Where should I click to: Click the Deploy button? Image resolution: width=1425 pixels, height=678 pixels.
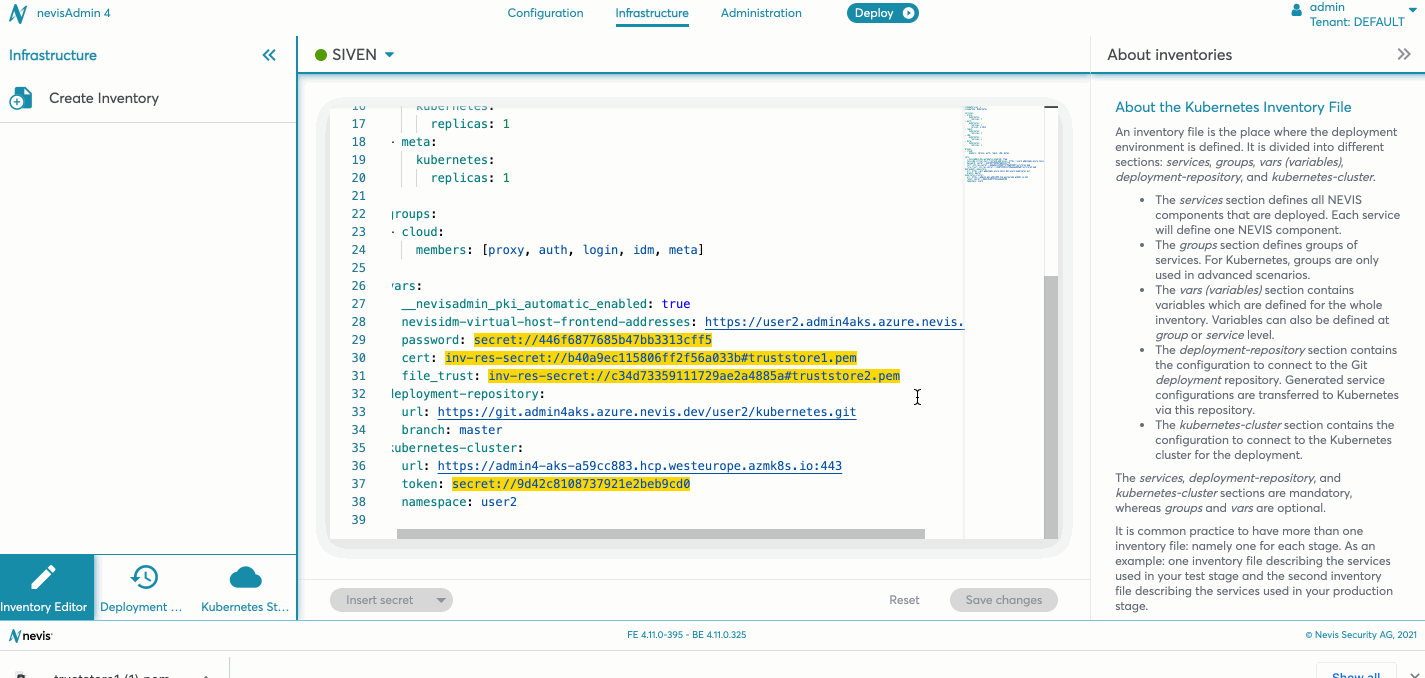click(882, 13)
